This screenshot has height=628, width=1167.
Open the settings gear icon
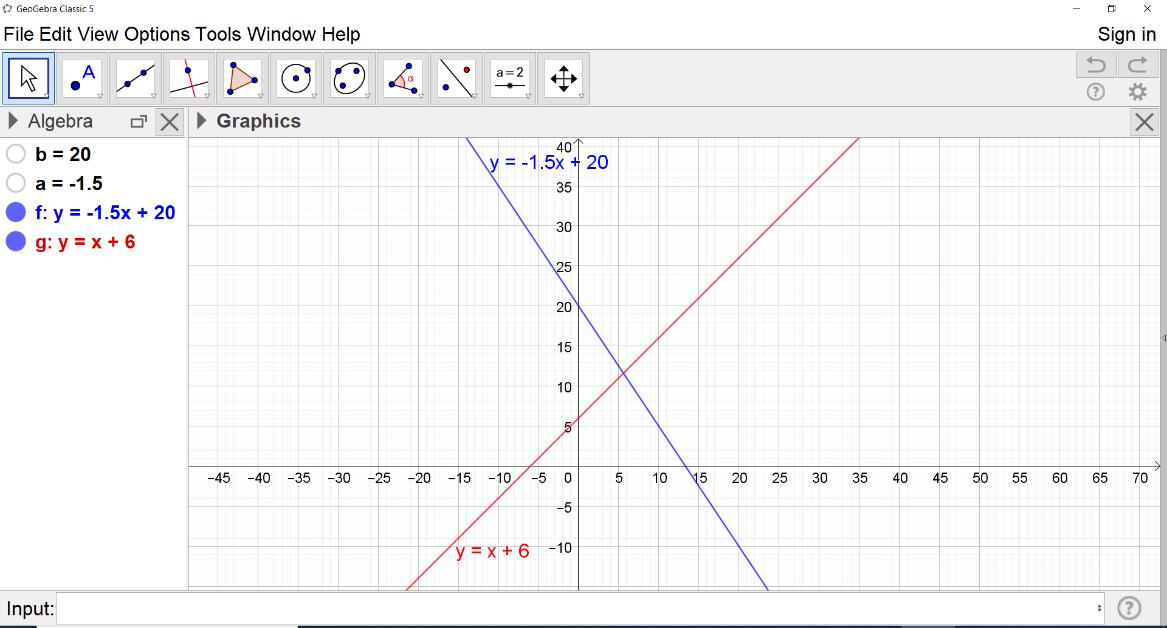pyautogui.click(x=1137, y=92)
